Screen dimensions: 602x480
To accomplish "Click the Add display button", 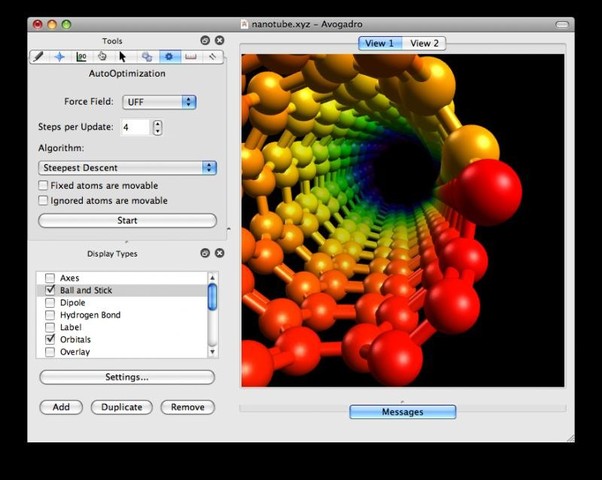I will 61,407.
